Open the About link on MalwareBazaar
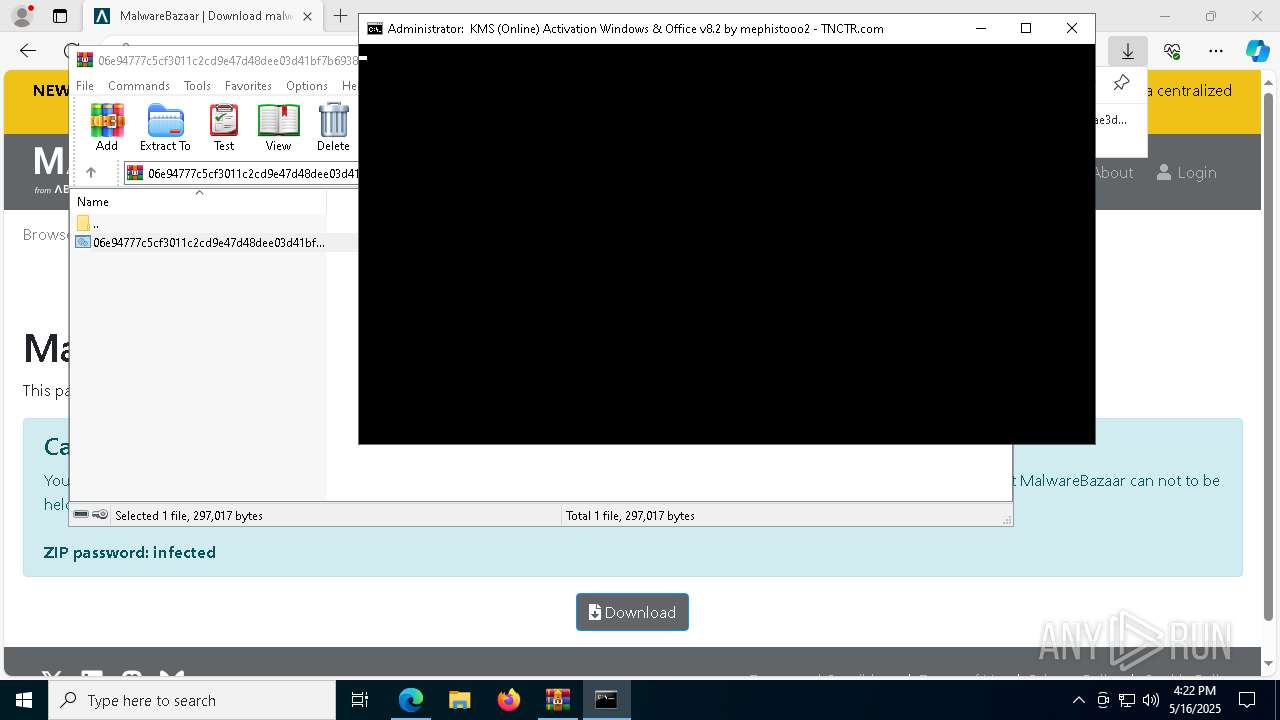 pyautogui.click(x=1113, y=173)
